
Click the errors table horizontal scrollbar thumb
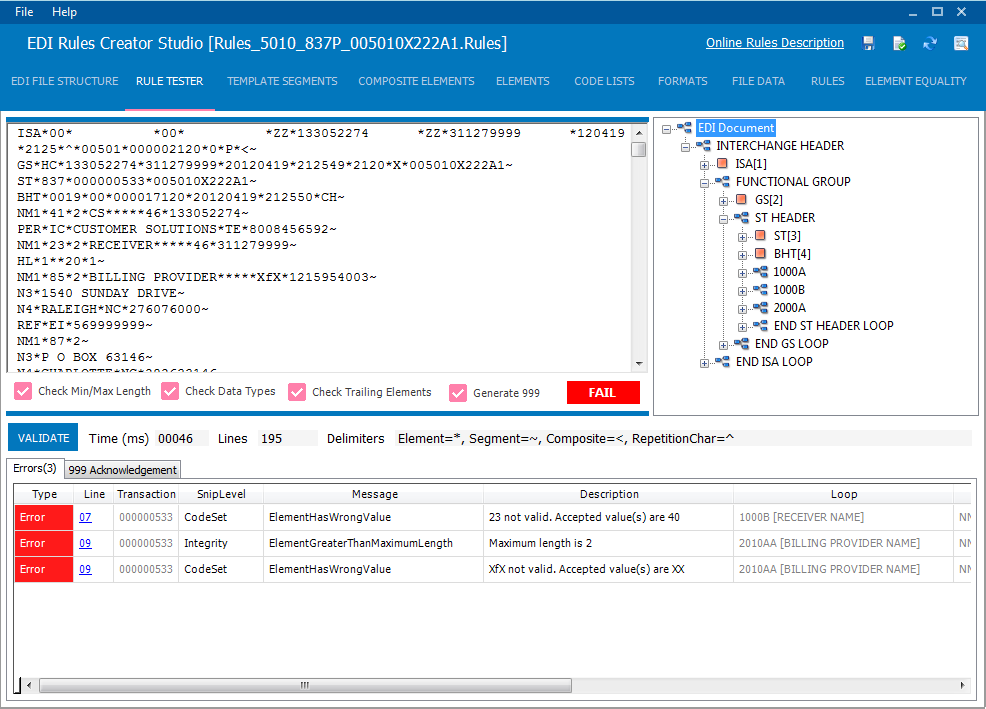pyautogui.click(x=305, y=685)
